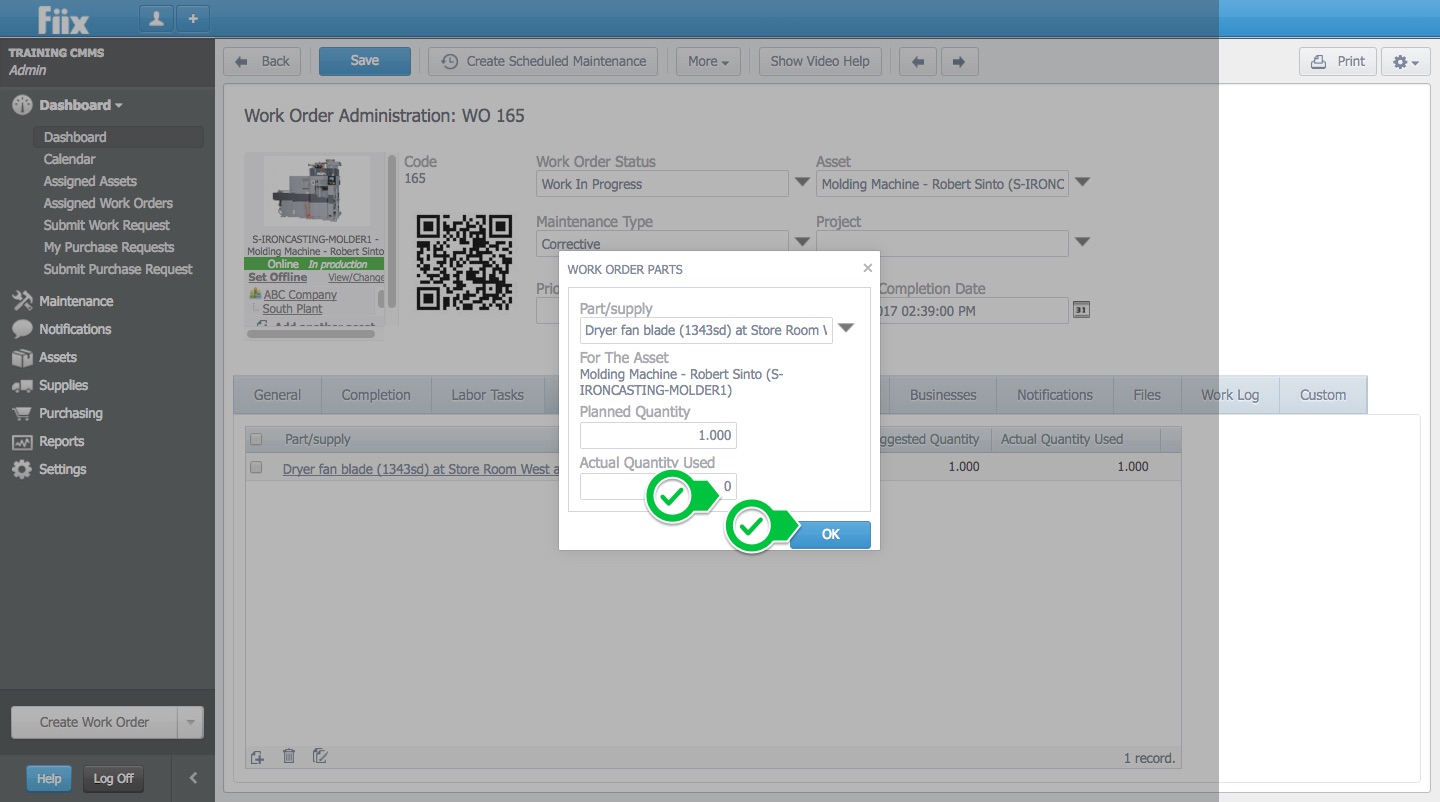
Task: Open the More dropdown menu
Action: 708,61
